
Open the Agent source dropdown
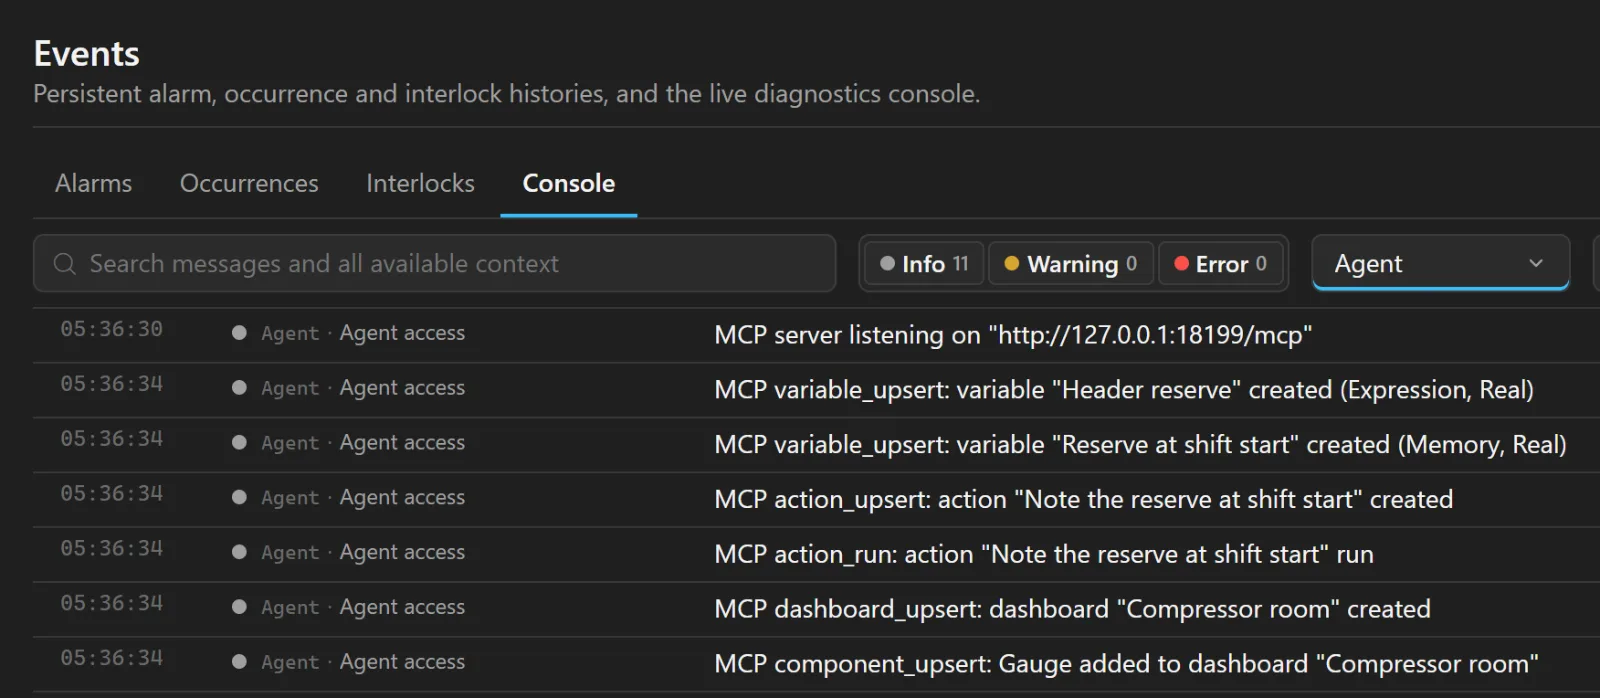click(1440, 263)
